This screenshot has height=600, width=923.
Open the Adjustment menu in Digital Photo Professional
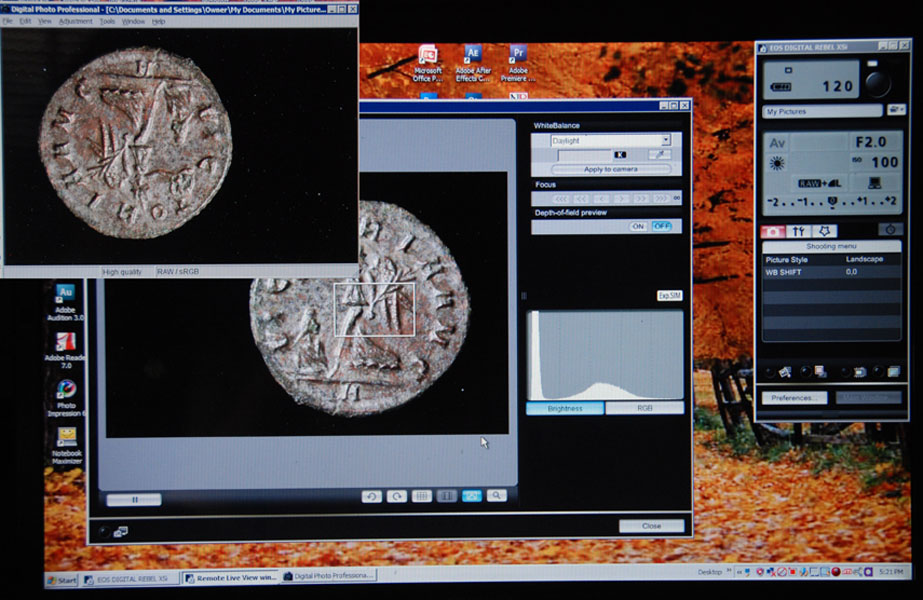pos(75,21)
